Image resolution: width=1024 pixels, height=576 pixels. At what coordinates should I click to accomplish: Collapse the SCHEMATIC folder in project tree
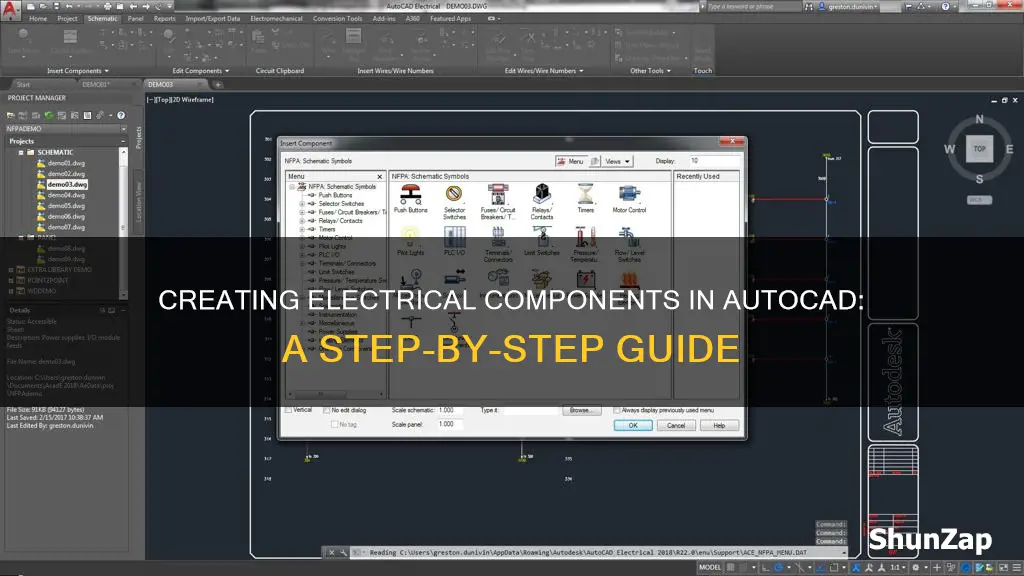click(21, 152)
